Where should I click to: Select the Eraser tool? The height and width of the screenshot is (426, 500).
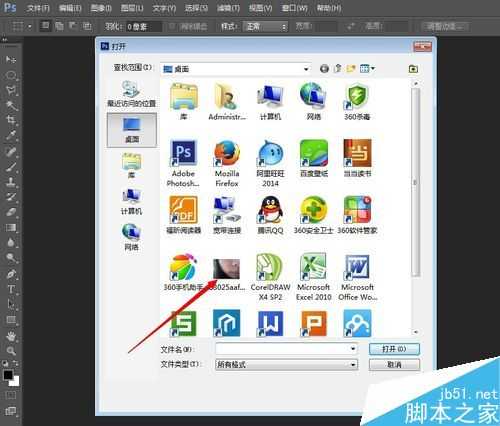(x=11, y=212)
